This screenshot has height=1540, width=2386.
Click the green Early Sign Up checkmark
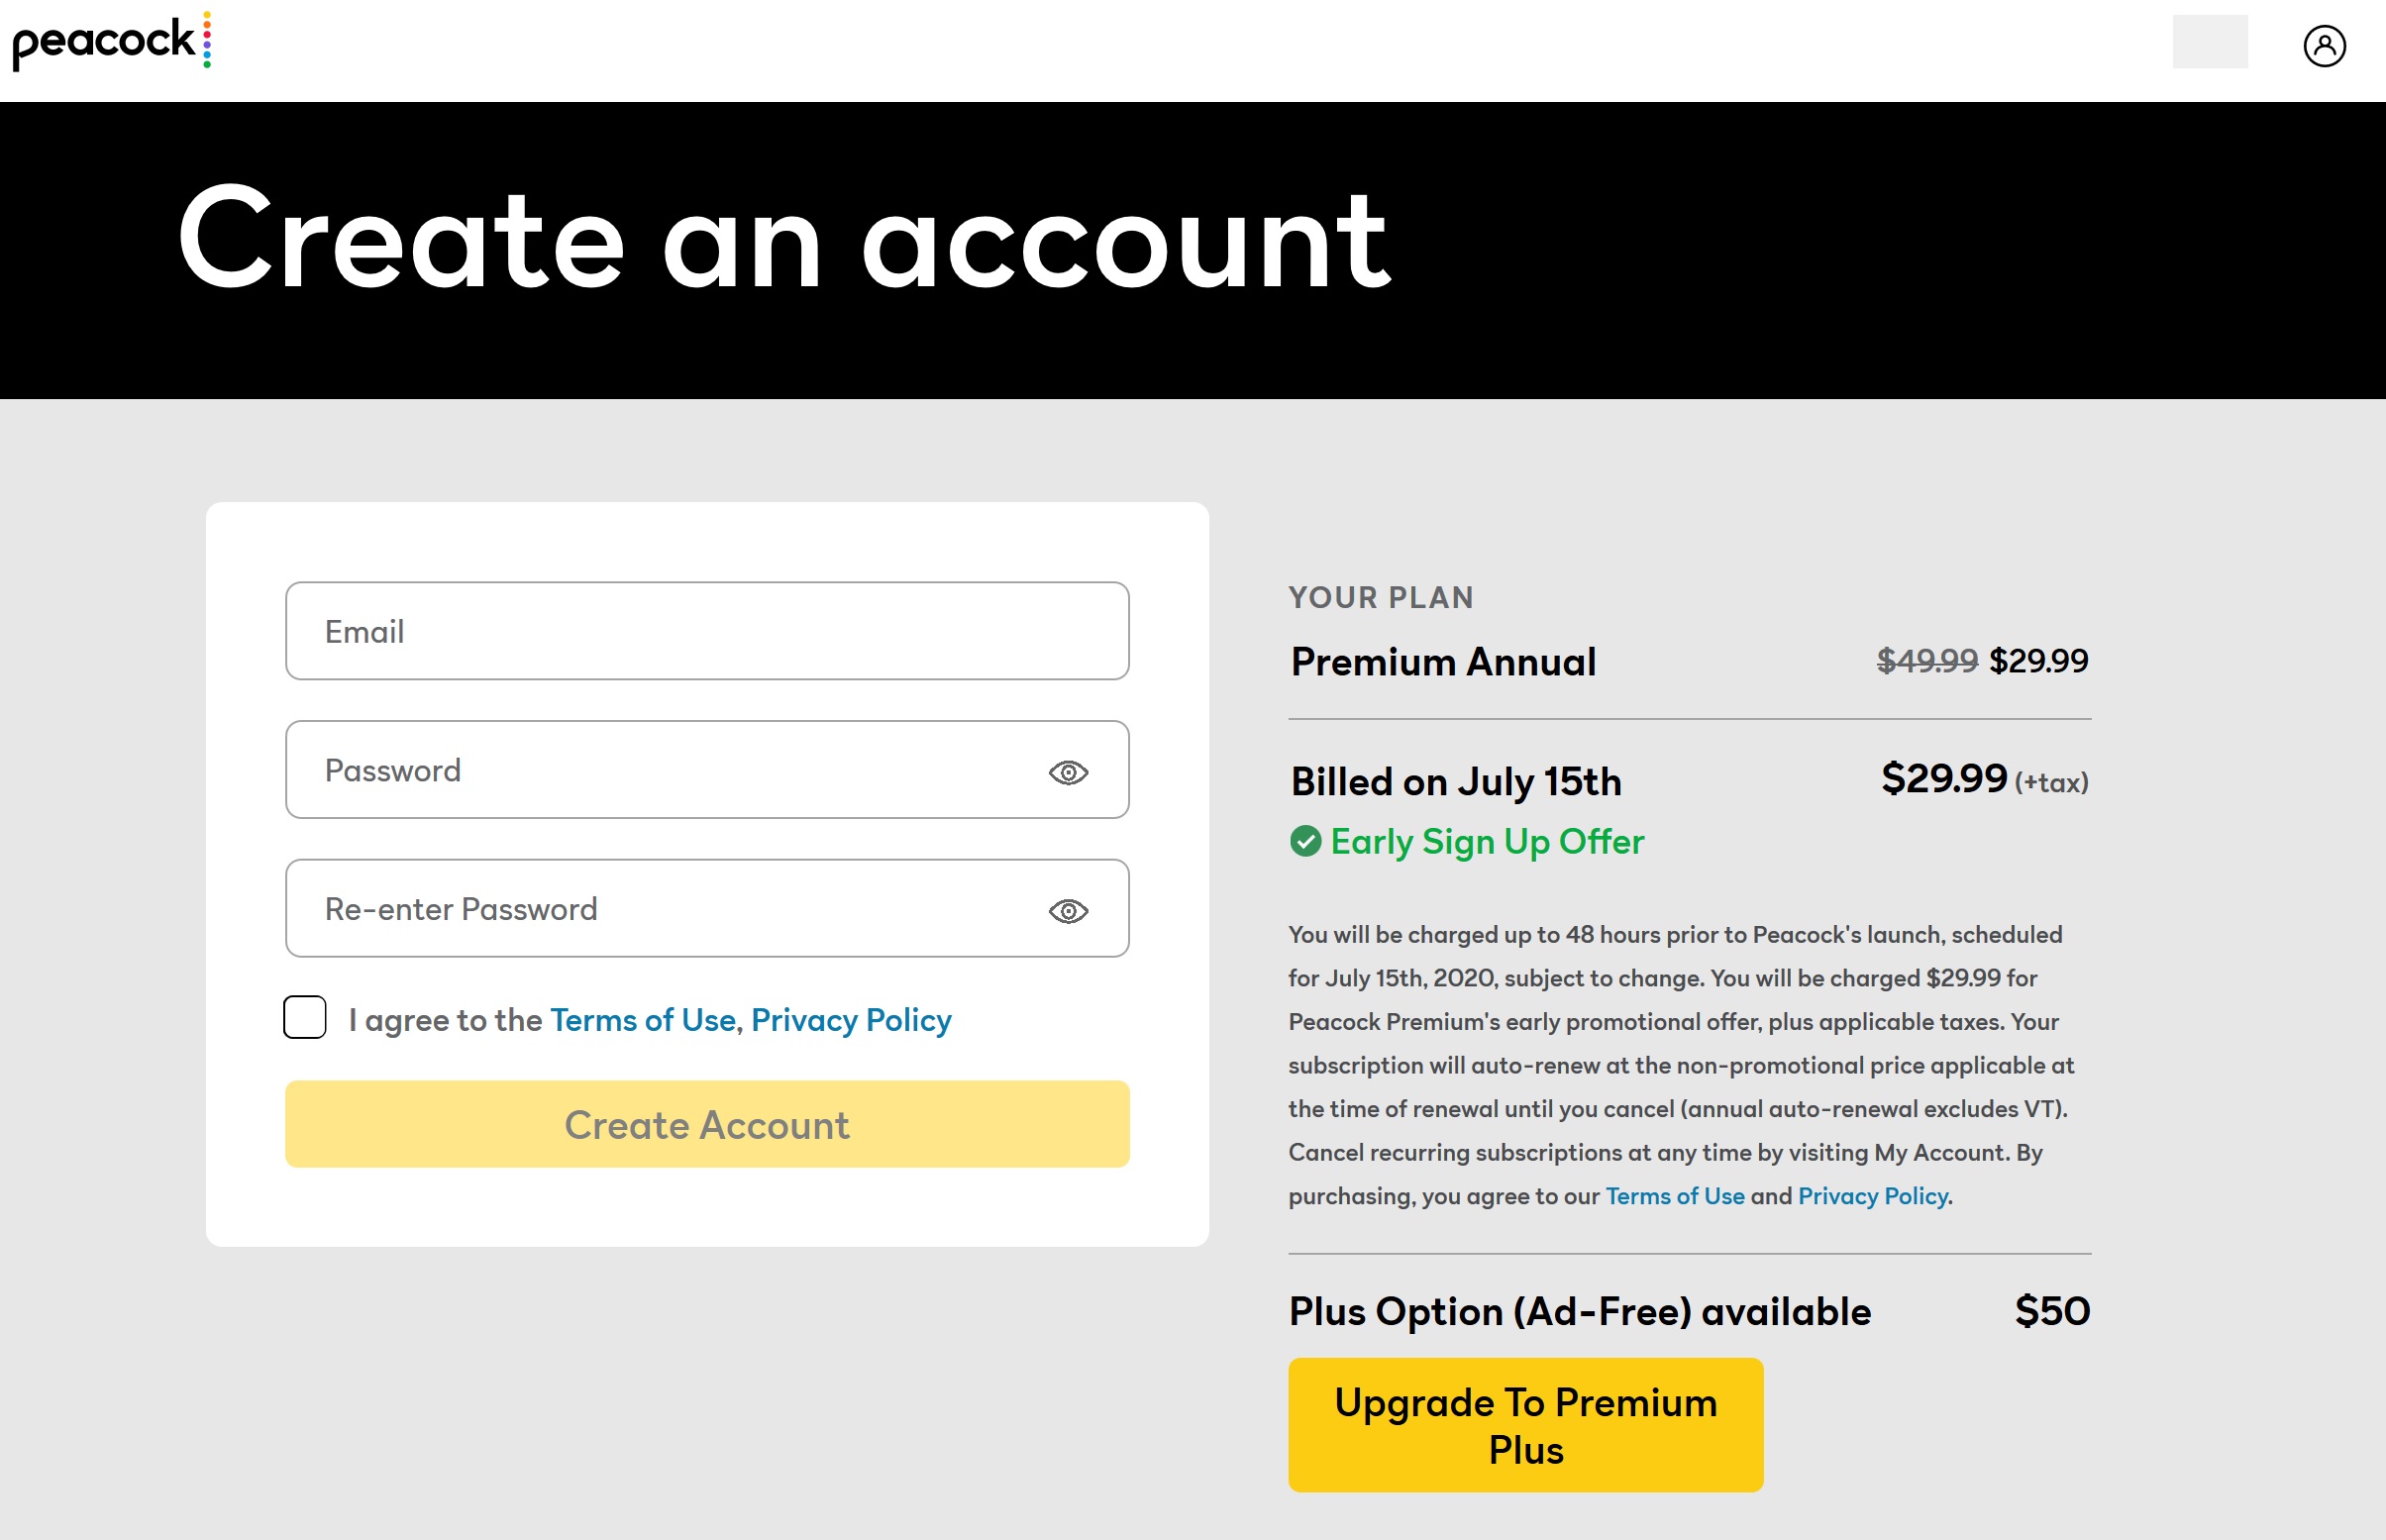(1305, 841)
